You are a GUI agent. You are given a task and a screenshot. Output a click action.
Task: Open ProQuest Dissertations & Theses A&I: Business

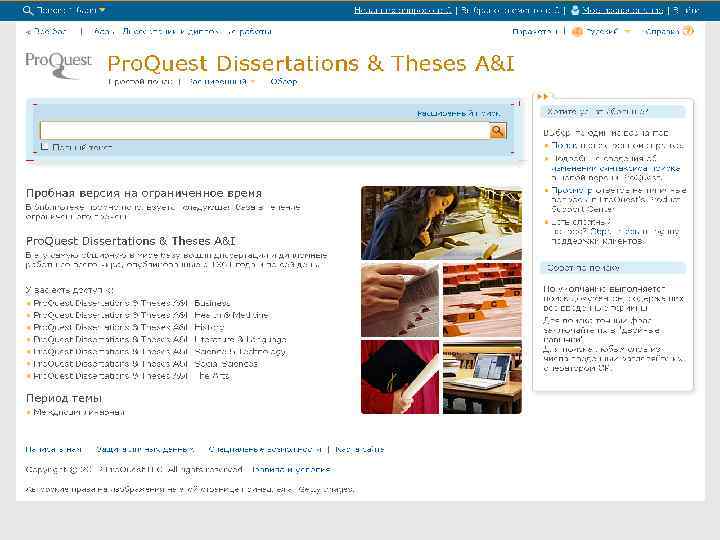click(131, 303)
